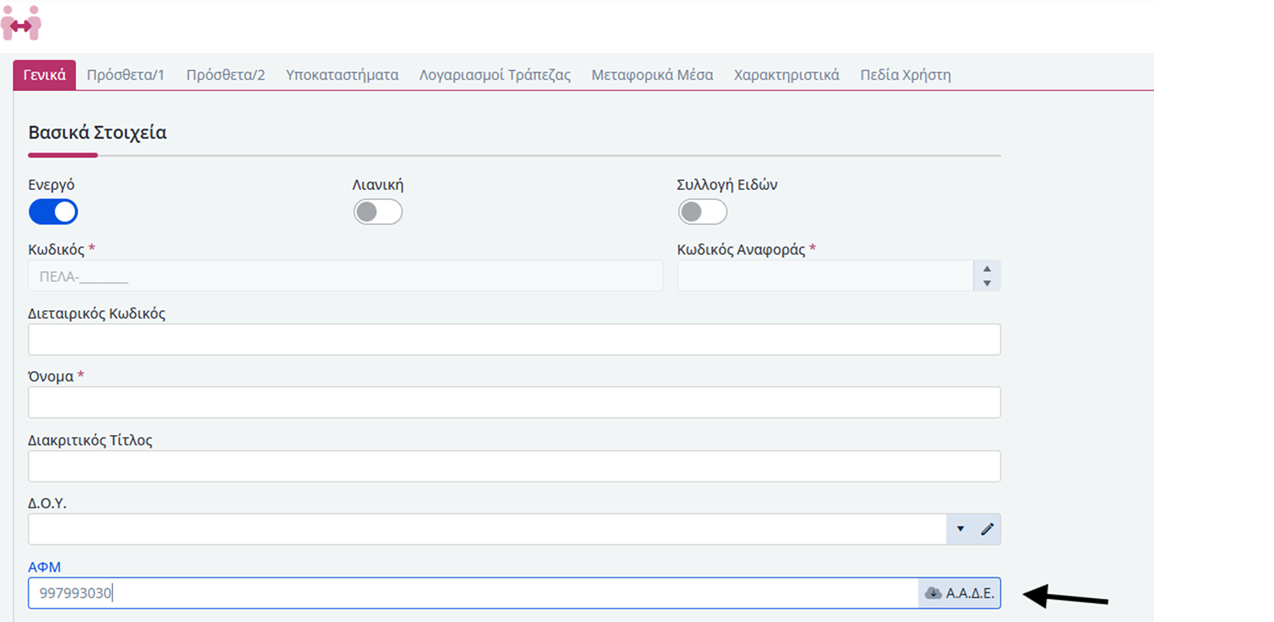This screenshot has width=1274, height=622.
Task: Click the ΑΦΜ field containing 997993030
Action: click(472, 593)
